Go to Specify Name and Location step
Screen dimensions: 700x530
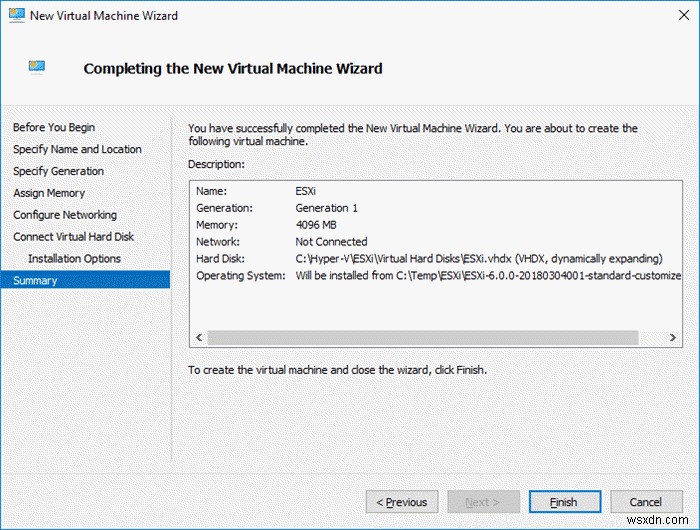[x=77, y=149]
